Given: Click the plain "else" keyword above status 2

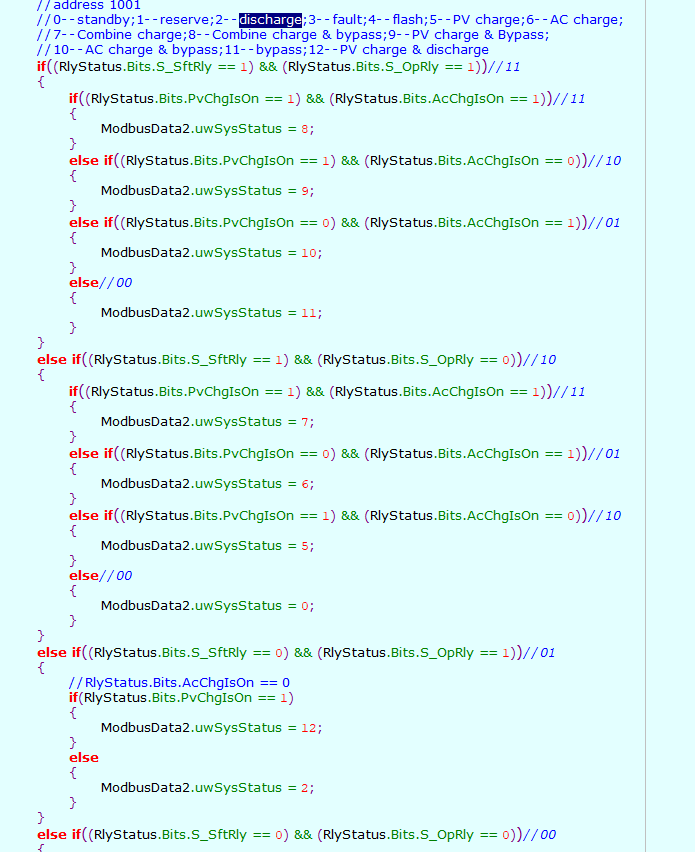Looking at the screenshot, I should (84, 757).
